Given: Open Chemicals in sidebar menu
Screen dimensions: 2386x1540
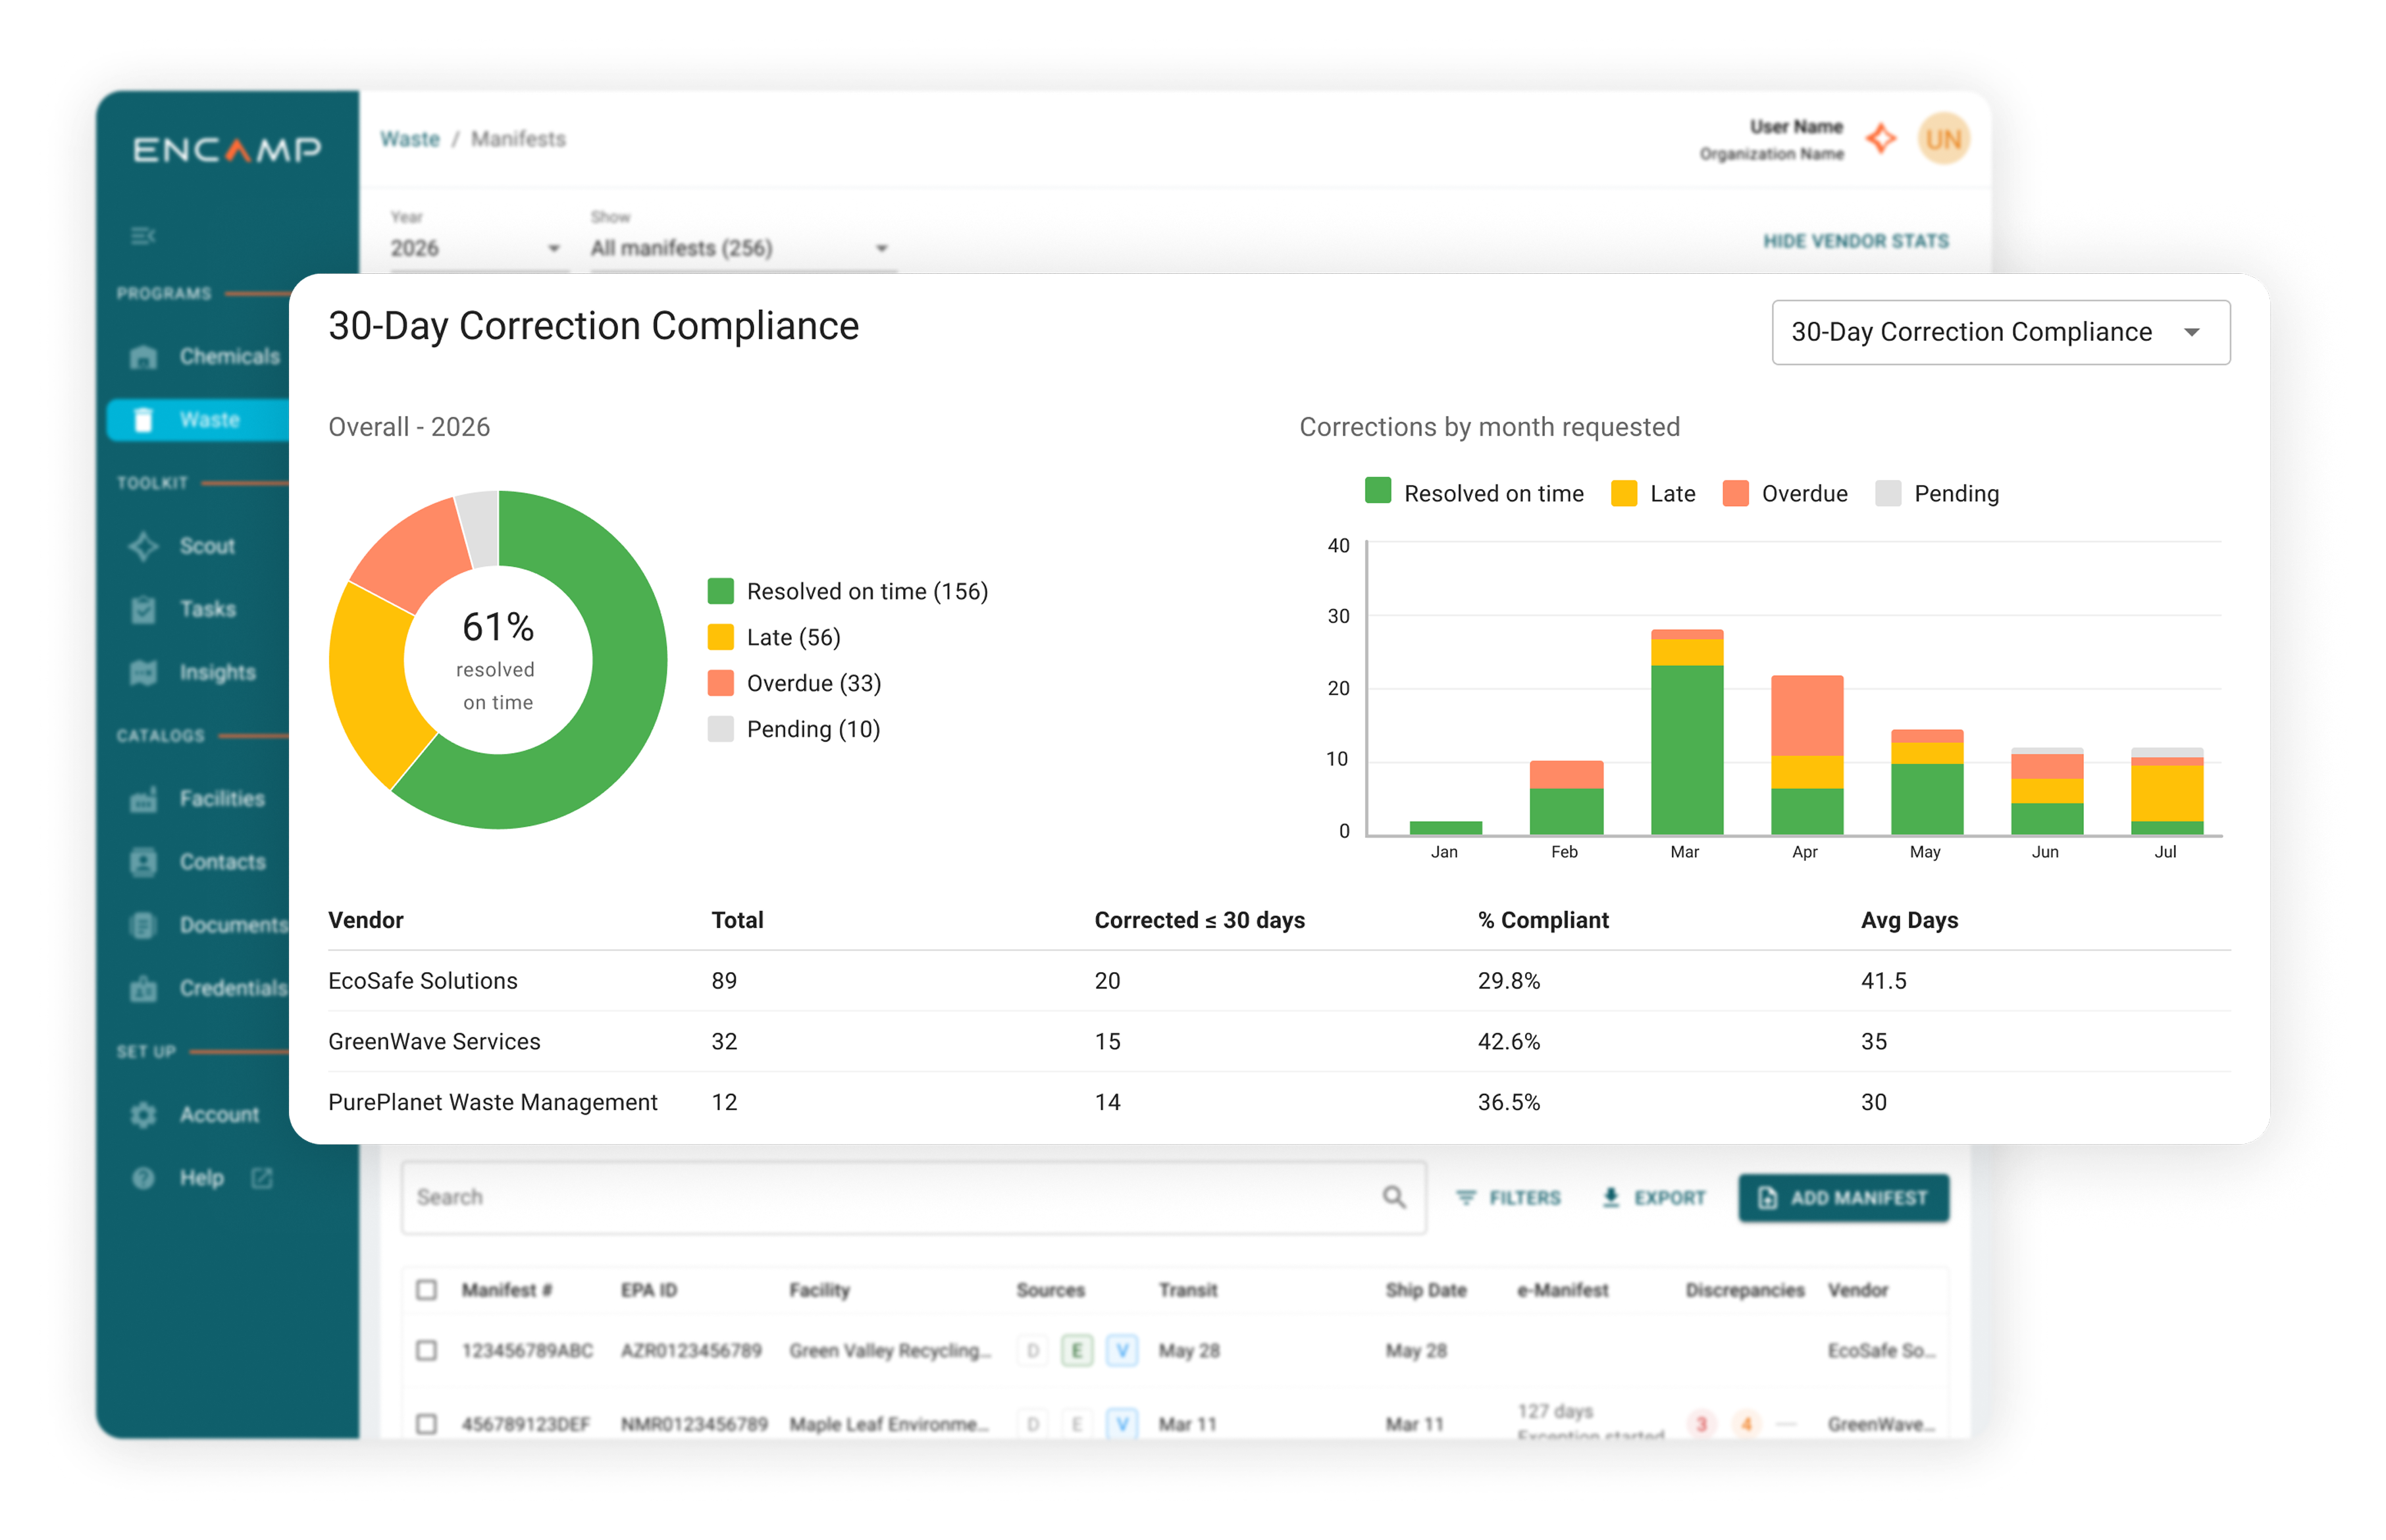Looking at the screenshot, I should 230,357.
